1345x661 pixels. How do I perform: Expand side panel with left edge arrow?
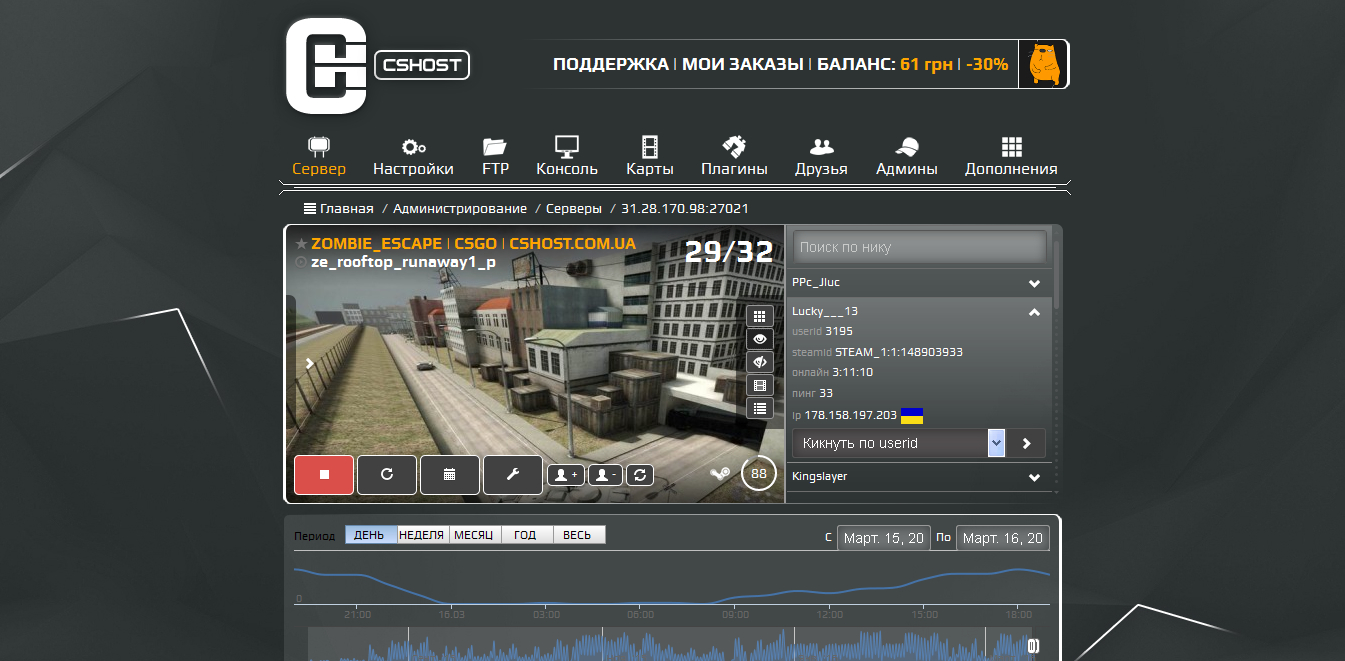[x=310, y=364]
